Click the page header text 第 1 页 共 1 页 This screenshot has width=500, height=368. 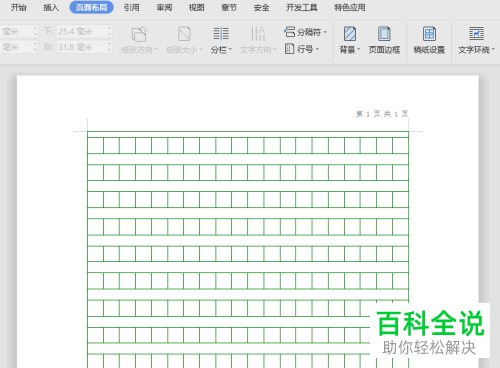pyautogui.click(x=382, y=114)
